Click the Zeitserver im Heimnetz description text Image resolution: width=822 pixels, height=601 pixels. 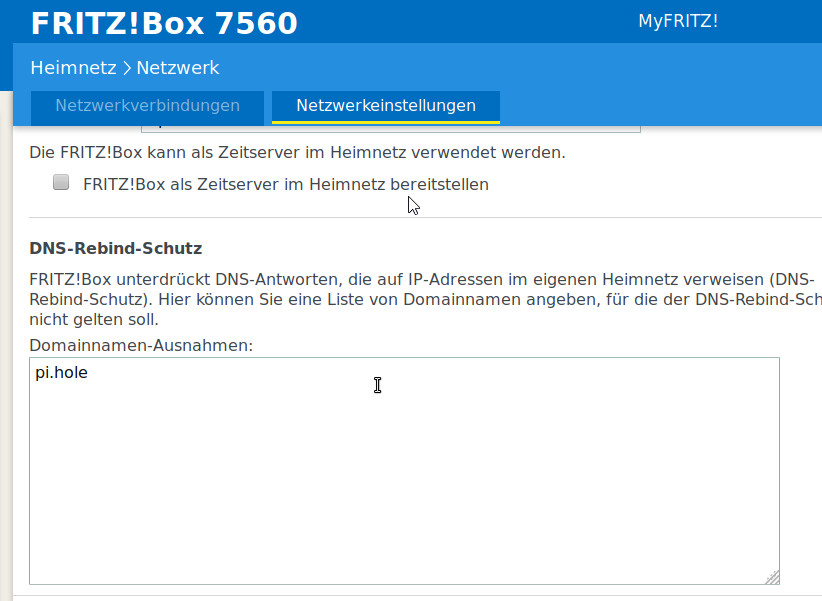tap(297, 153)
